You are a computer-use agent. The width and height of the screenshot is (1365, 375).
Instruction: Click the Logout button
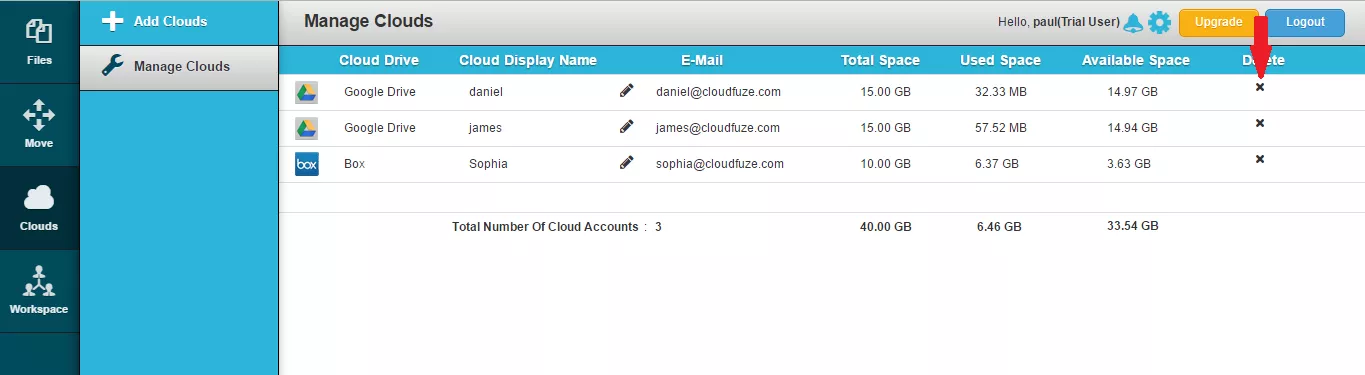coord(1305,22)
